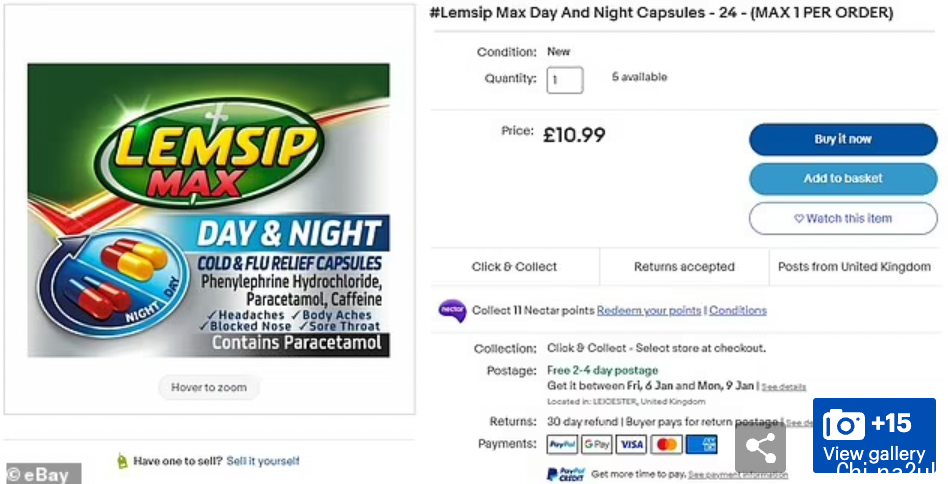Viewport: 948px width, 484px height.
Task: Open the Sell it yourself link
Action: [x=262, y=461]
